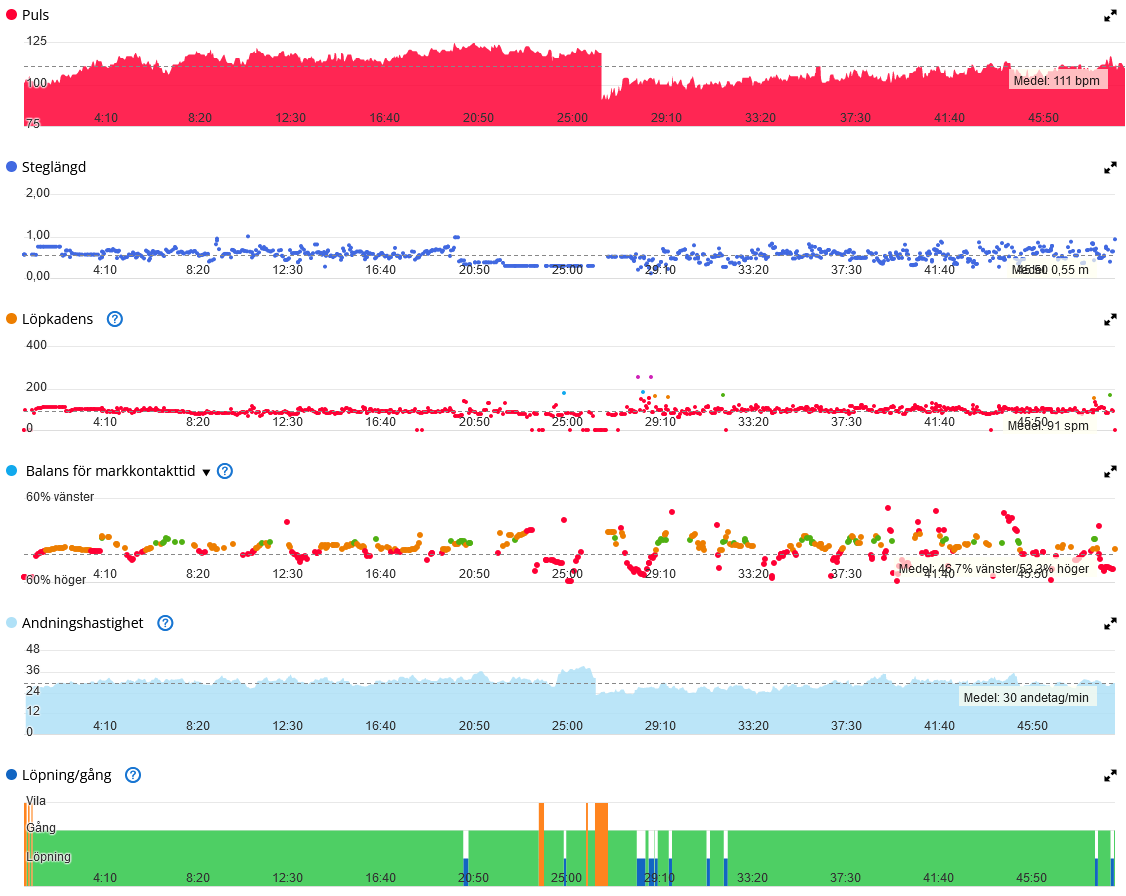
Task: Click the 41:40 time label in Löpning/gång chart
Action: [938, 878]
